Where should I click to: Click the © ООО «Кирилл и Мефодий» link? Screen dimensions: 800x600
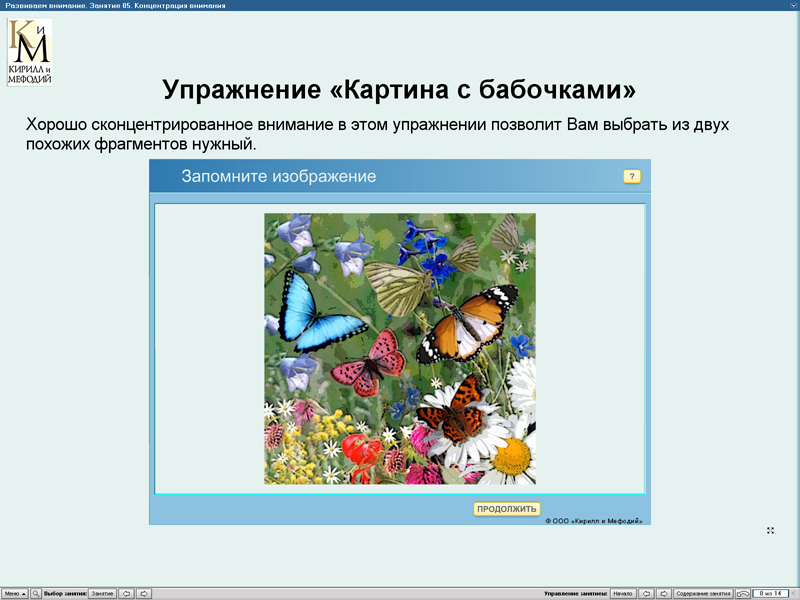594,520
